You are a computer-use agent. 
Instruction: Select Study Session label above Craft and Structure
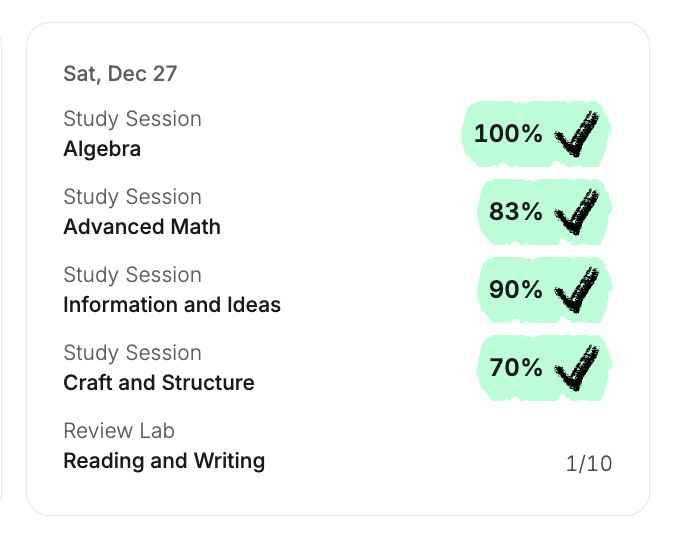(132, 353)
